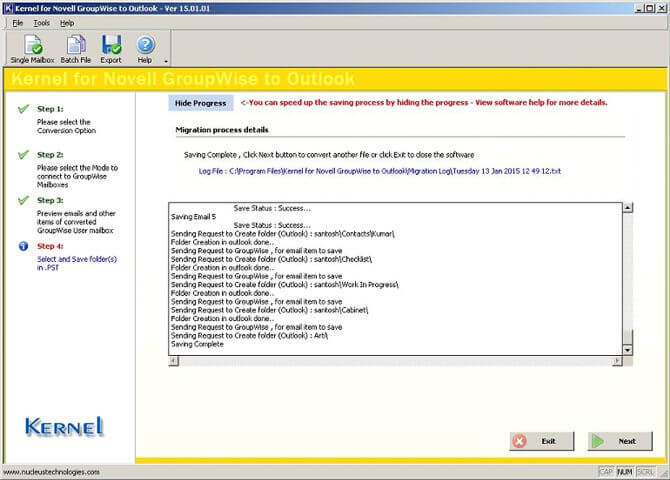Viewport: 670px width, 480px height.
Task: Click 'Please select the Conversion Option' text
Action: pos(66,126)
